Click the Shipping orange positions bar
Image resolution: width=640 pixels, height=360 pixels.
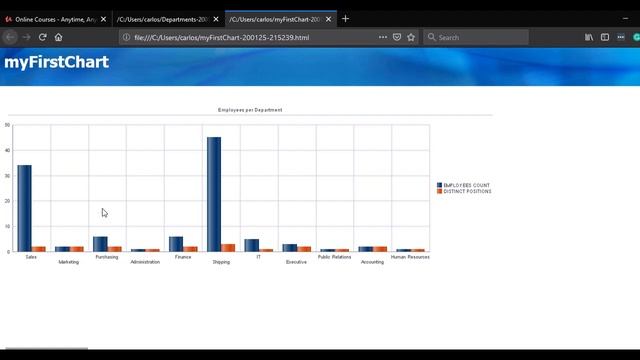[x=228, y=248]
